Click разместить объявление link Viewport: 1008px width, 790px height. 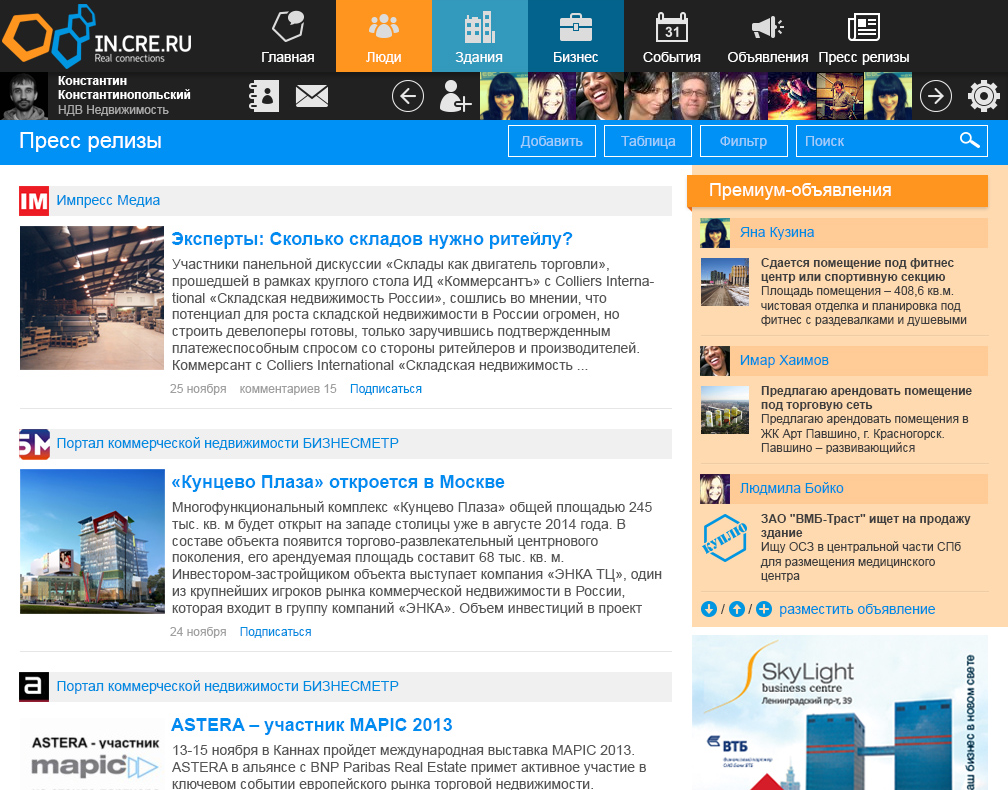point(857,609)
